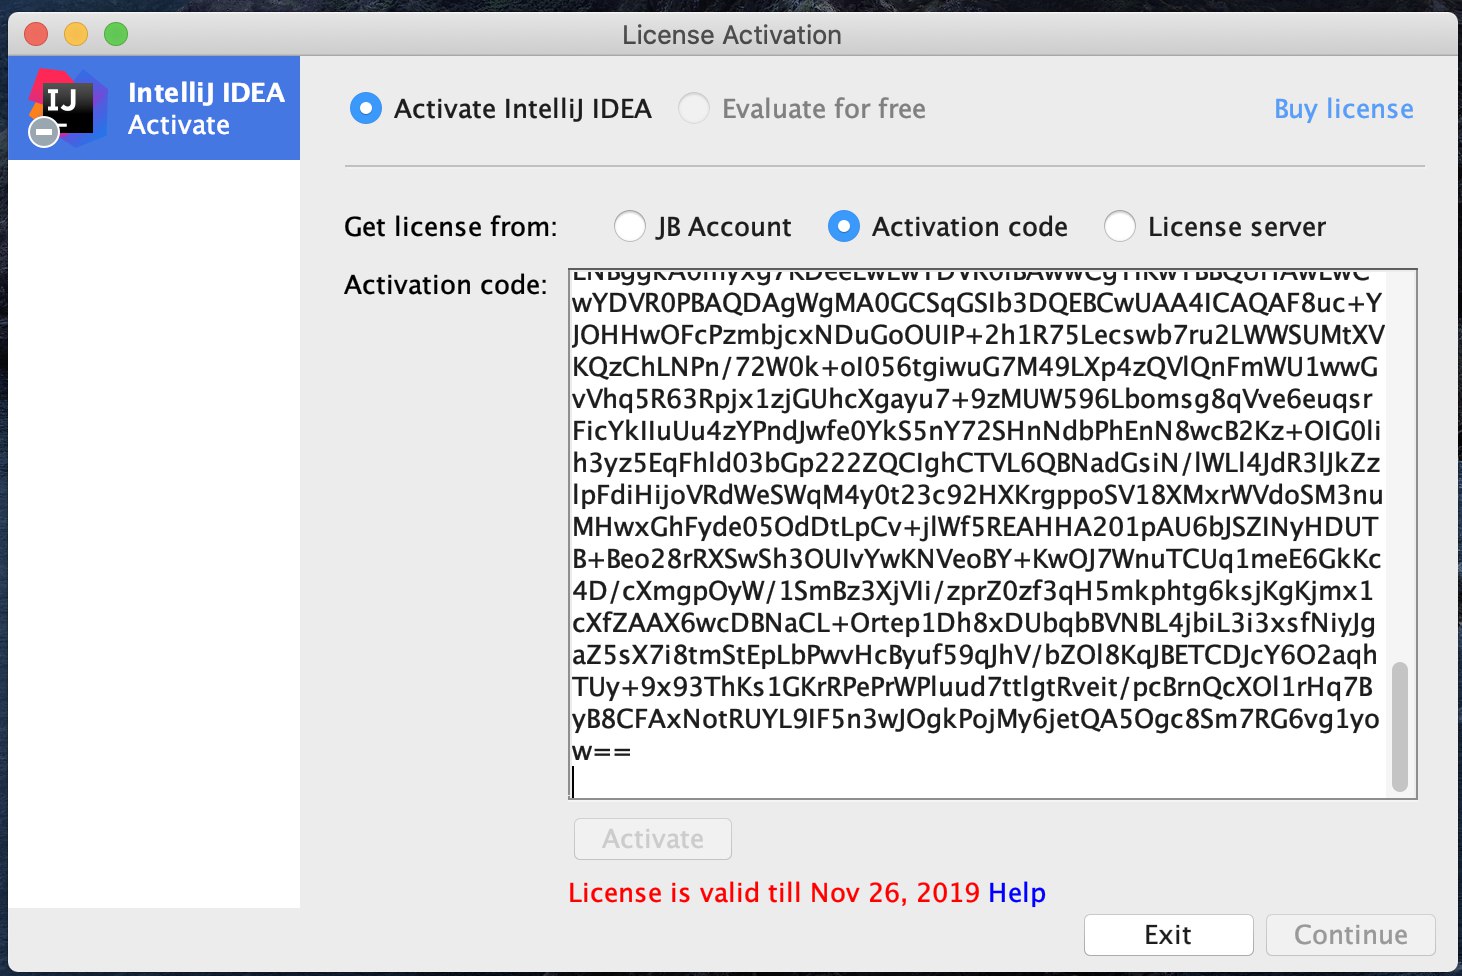Choose the Evaluate for free option

click(694, 108)
